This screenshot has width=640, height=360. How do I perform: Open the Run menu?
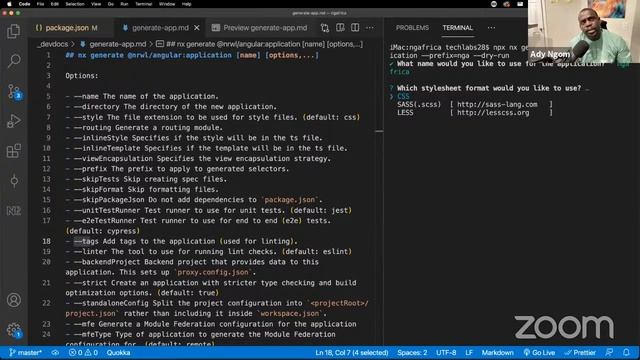pos(124,4)
